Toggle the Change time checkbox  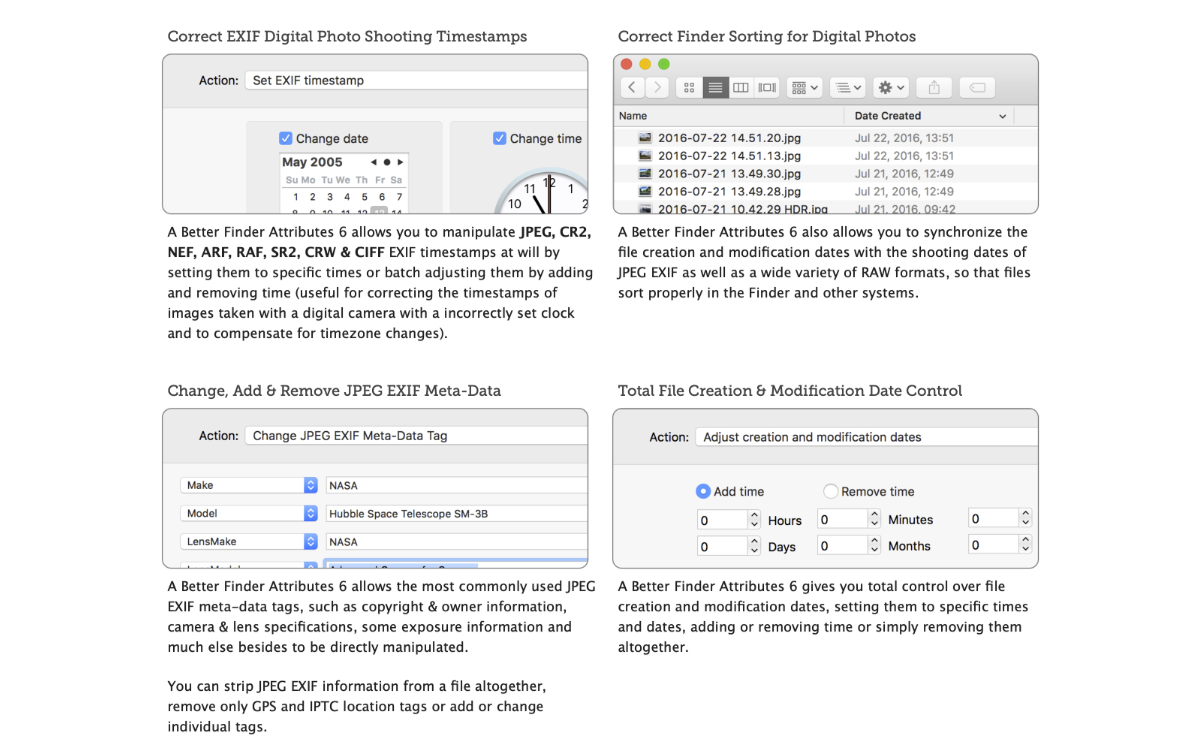500,138
